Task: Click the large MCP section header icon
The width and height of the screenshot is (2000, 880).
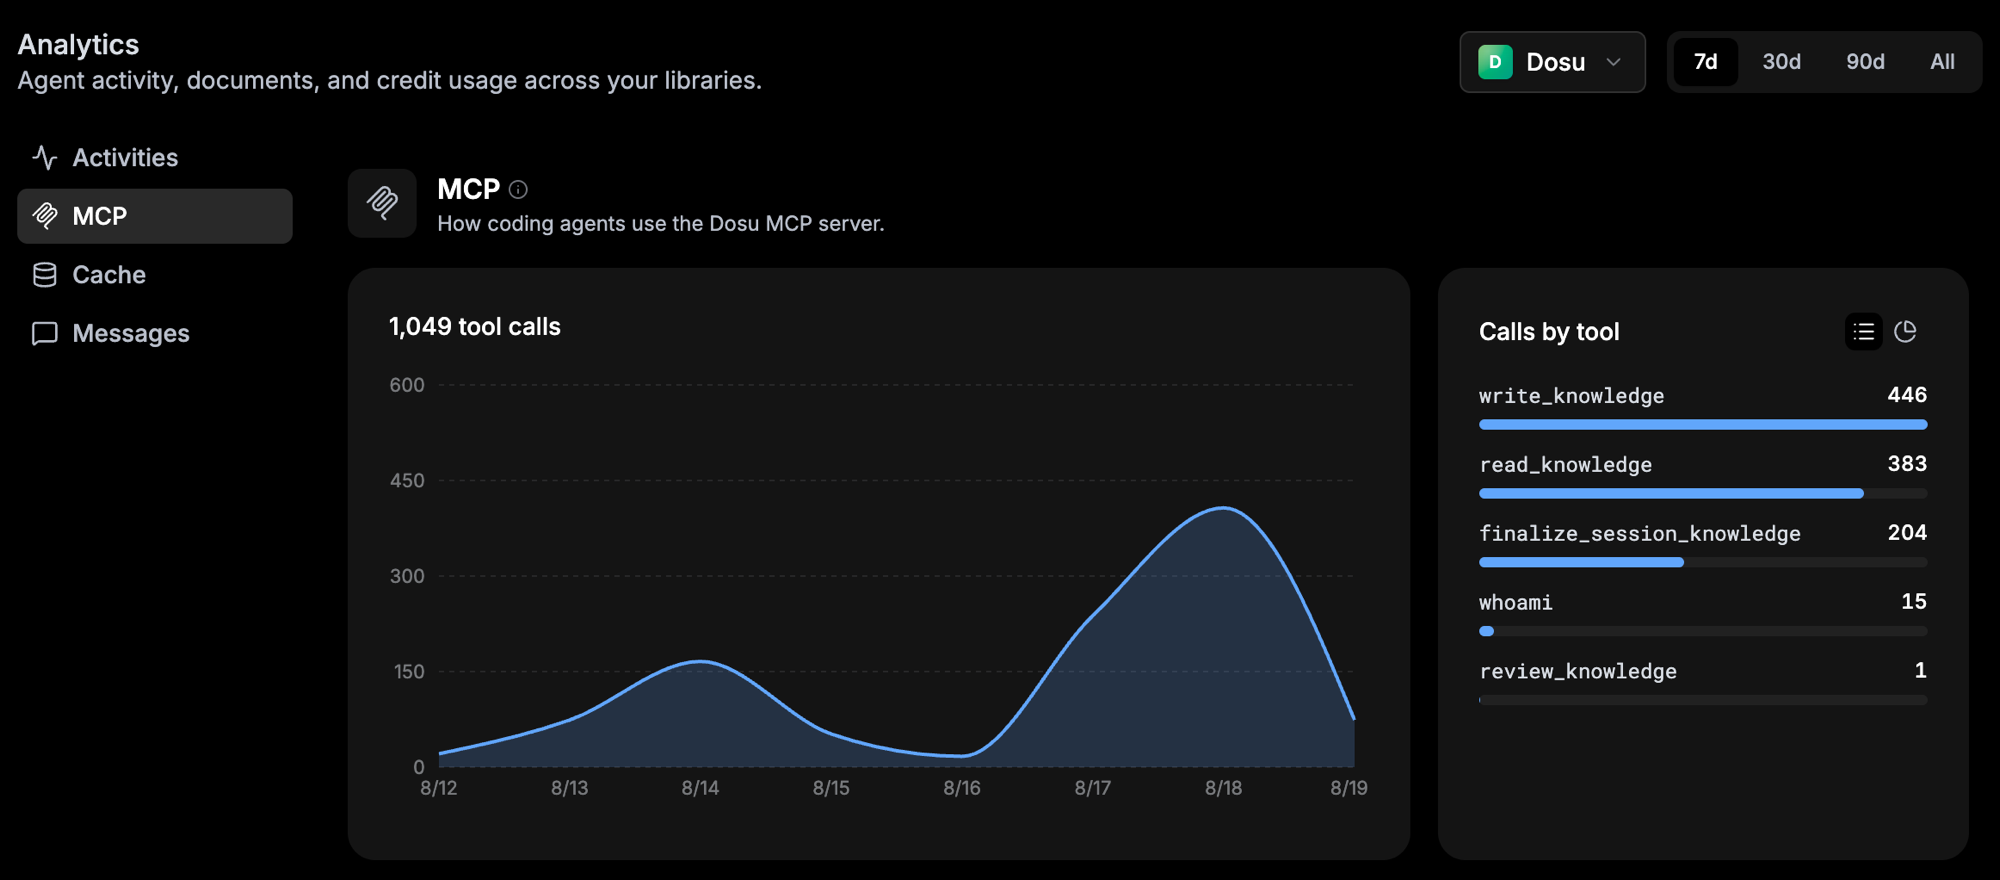Action: pos(382,203)
